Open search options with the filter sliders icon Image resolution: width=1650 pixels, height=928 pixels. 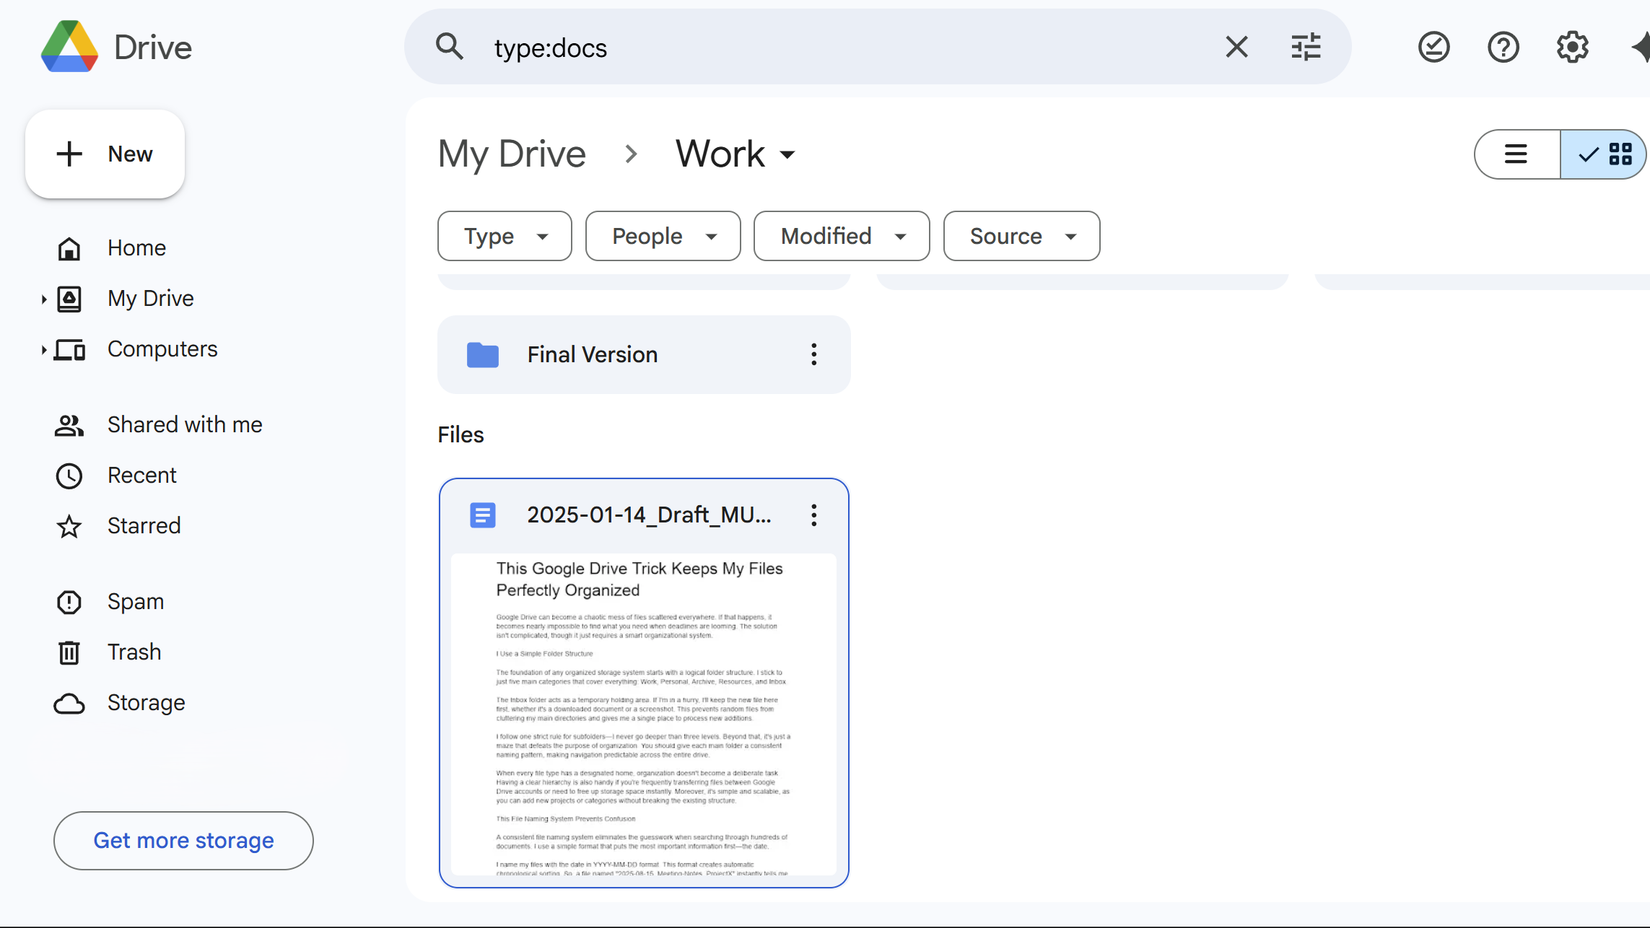pos(1306,46)
